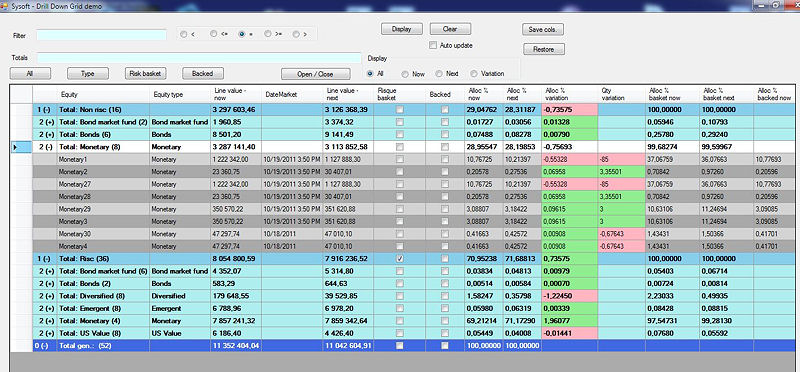Click the Alloc % basket now header

(672, 94)
